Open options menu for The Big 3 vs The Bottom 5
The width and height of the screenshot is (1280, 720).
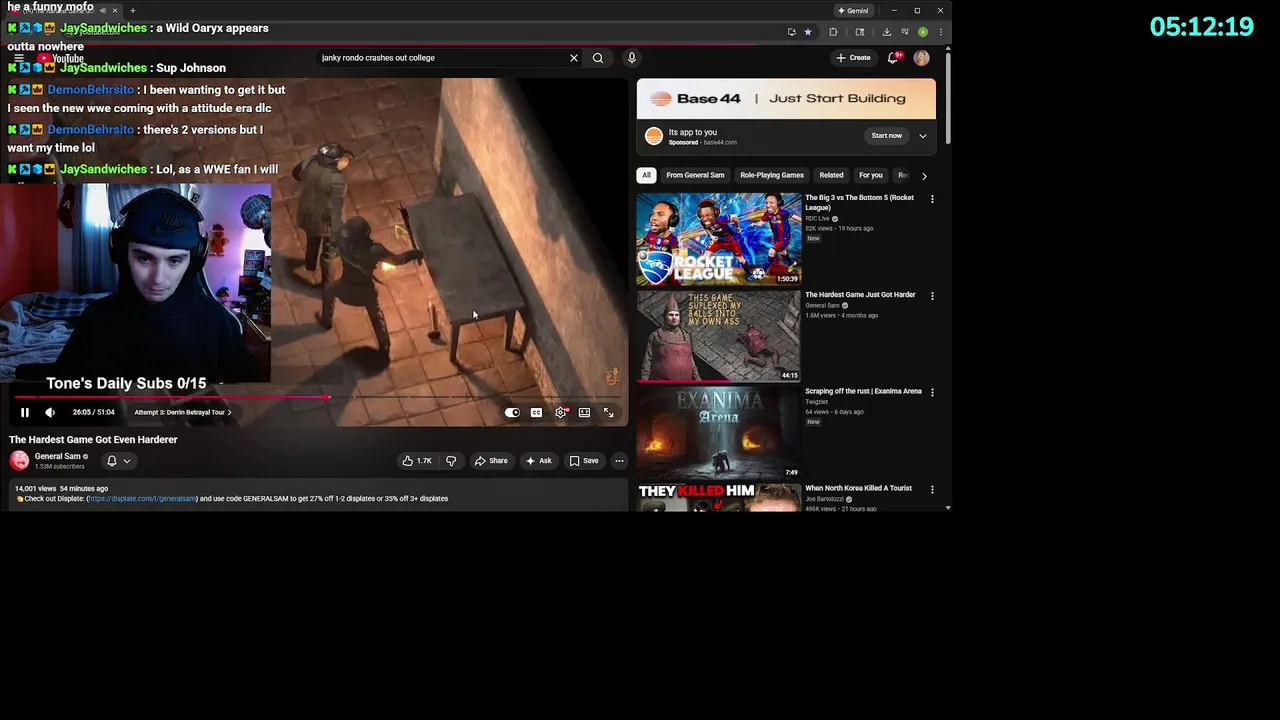tap(932, 199)
